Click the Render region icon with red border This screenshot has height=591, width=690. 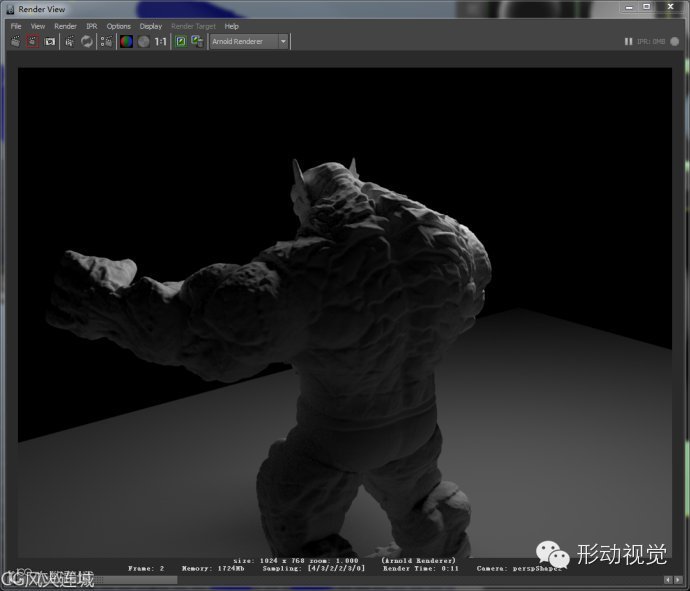(x=33, y=41)
